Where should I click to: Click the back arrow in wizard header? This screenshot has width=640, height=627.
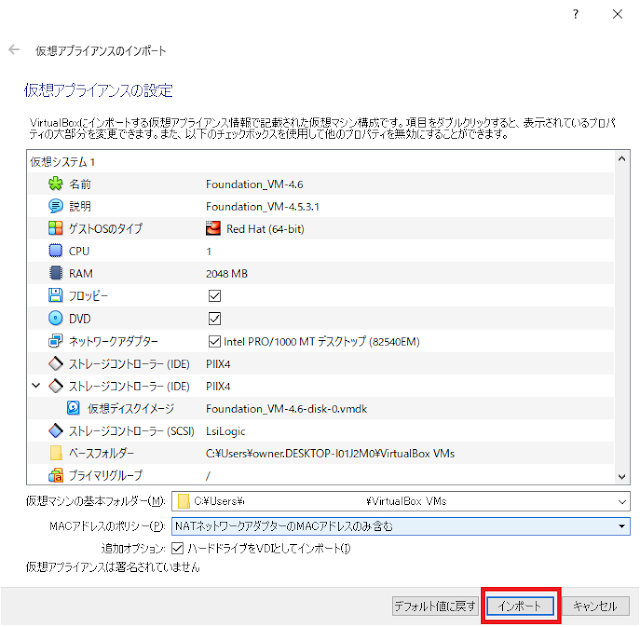tap(14, 50)
